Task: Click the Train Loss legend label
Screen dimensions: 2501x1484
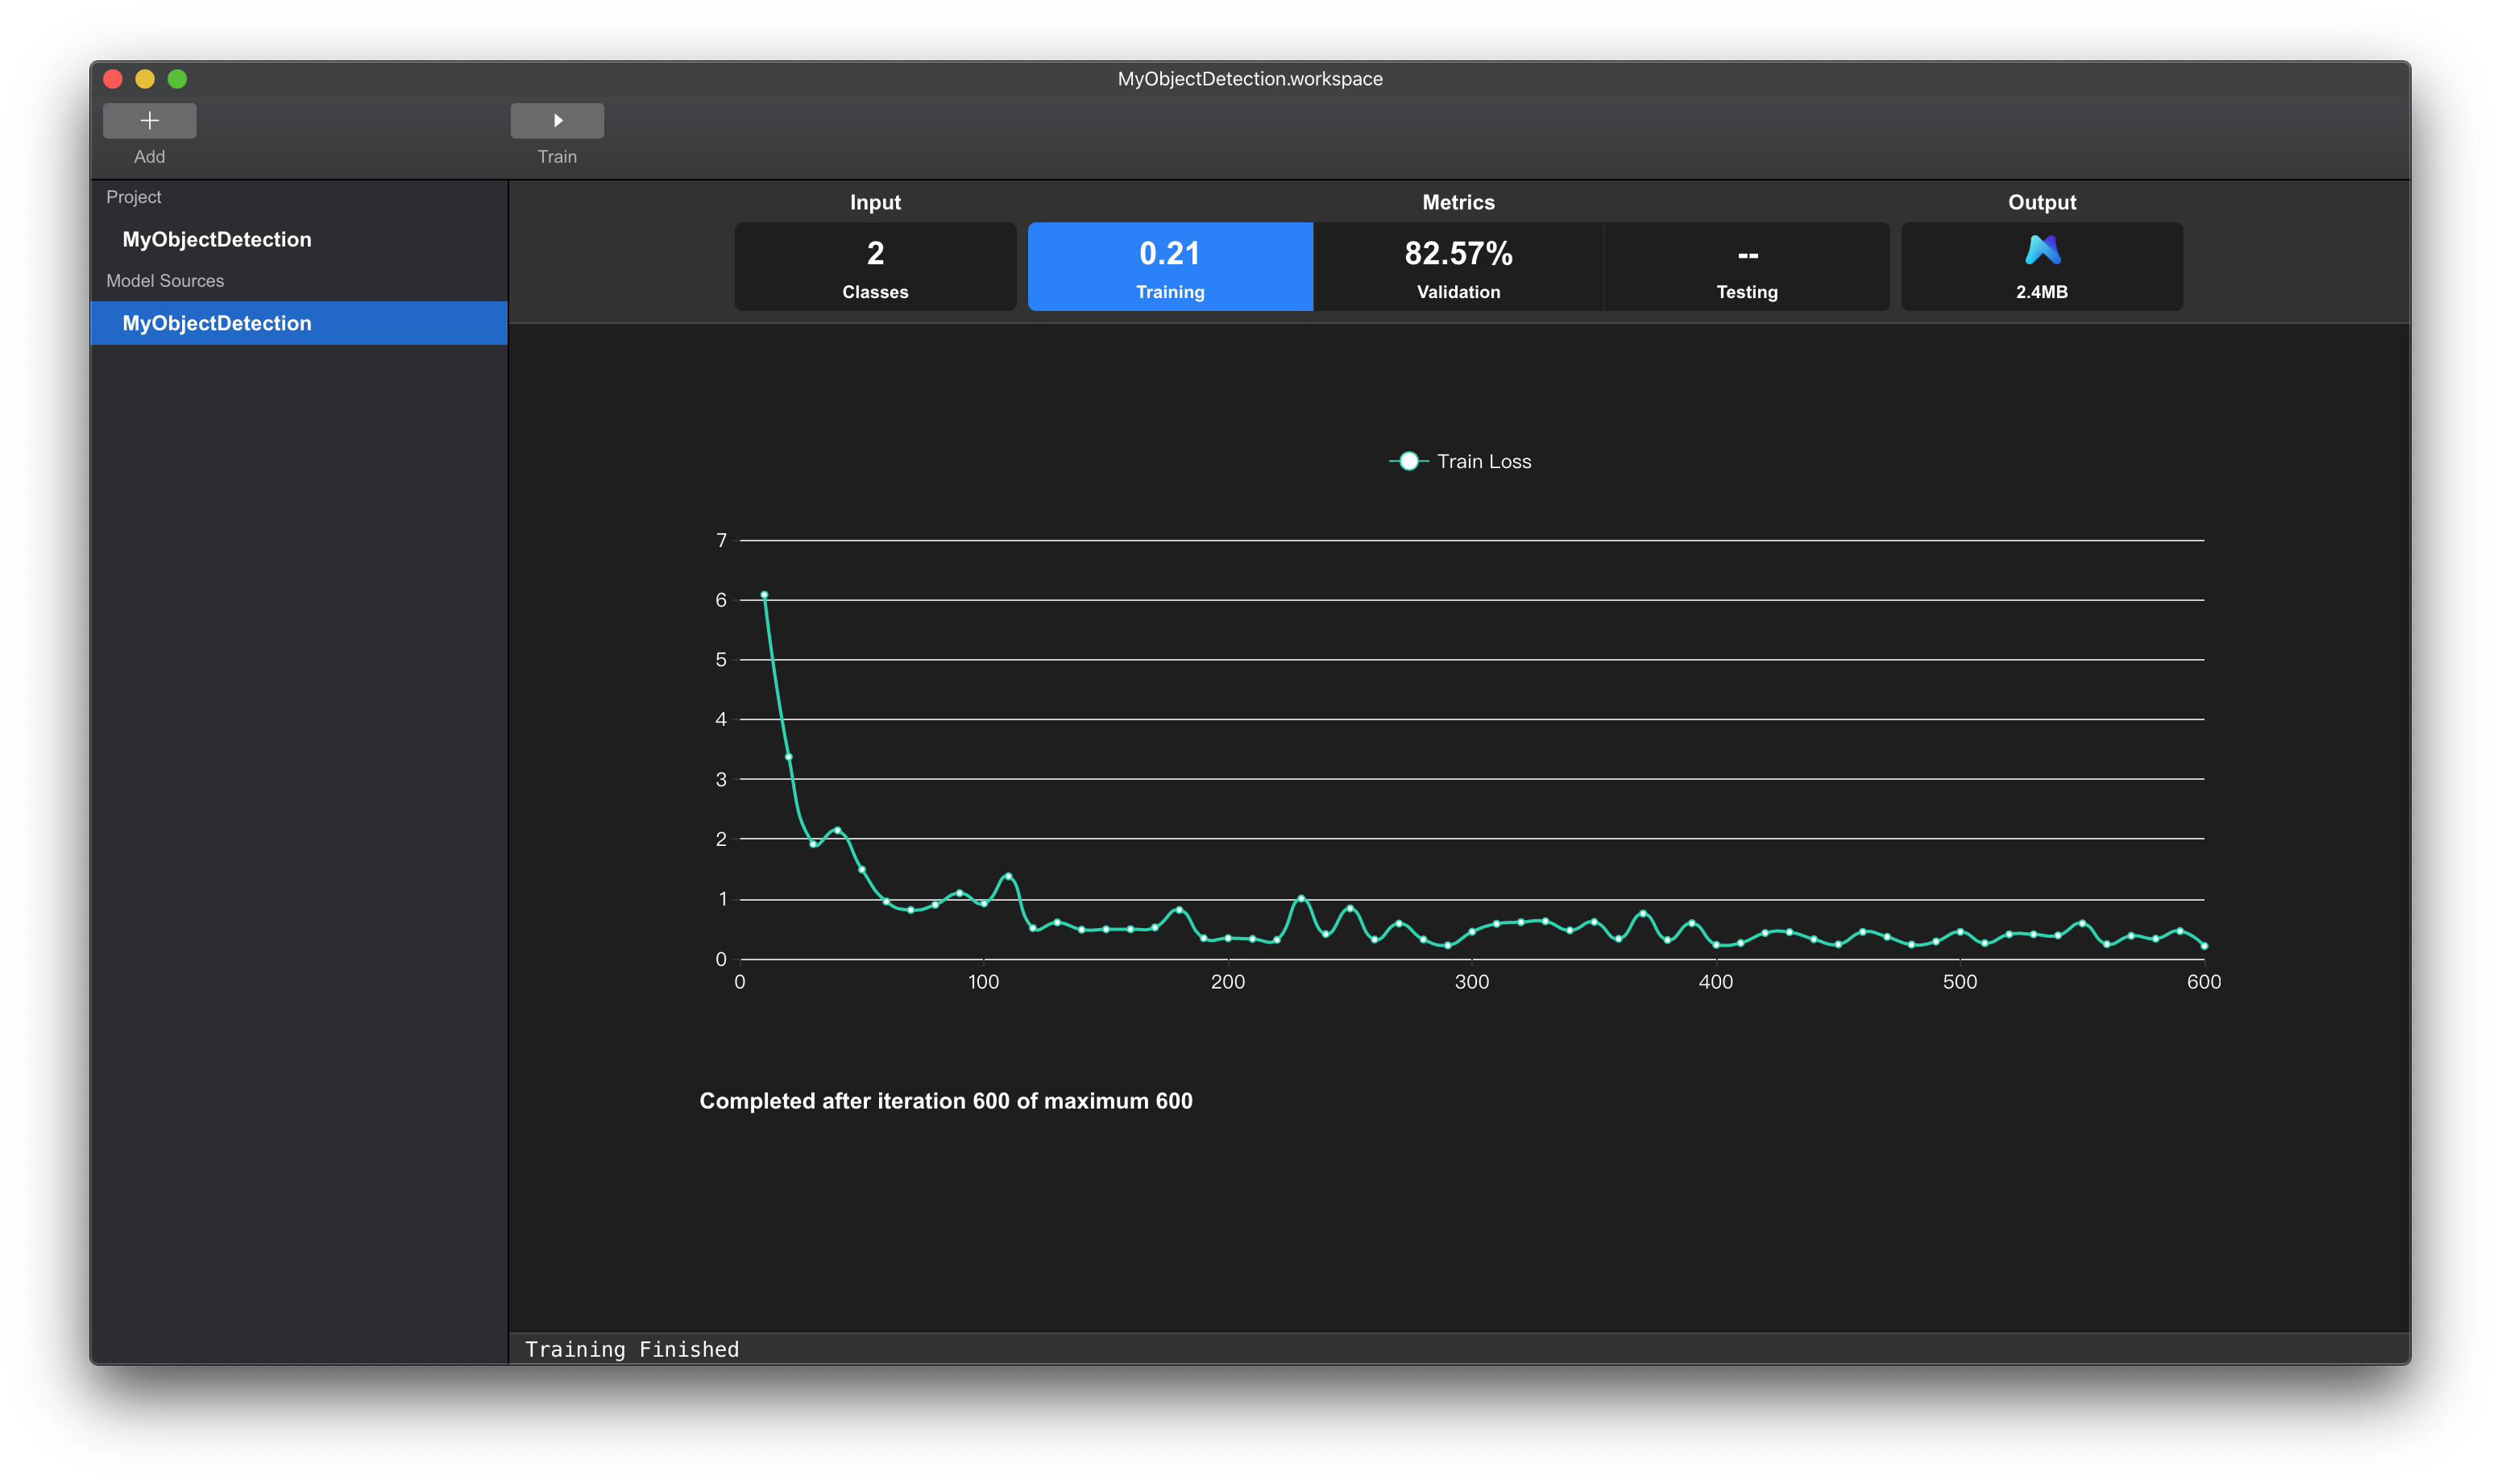Action: point(1483,461)
